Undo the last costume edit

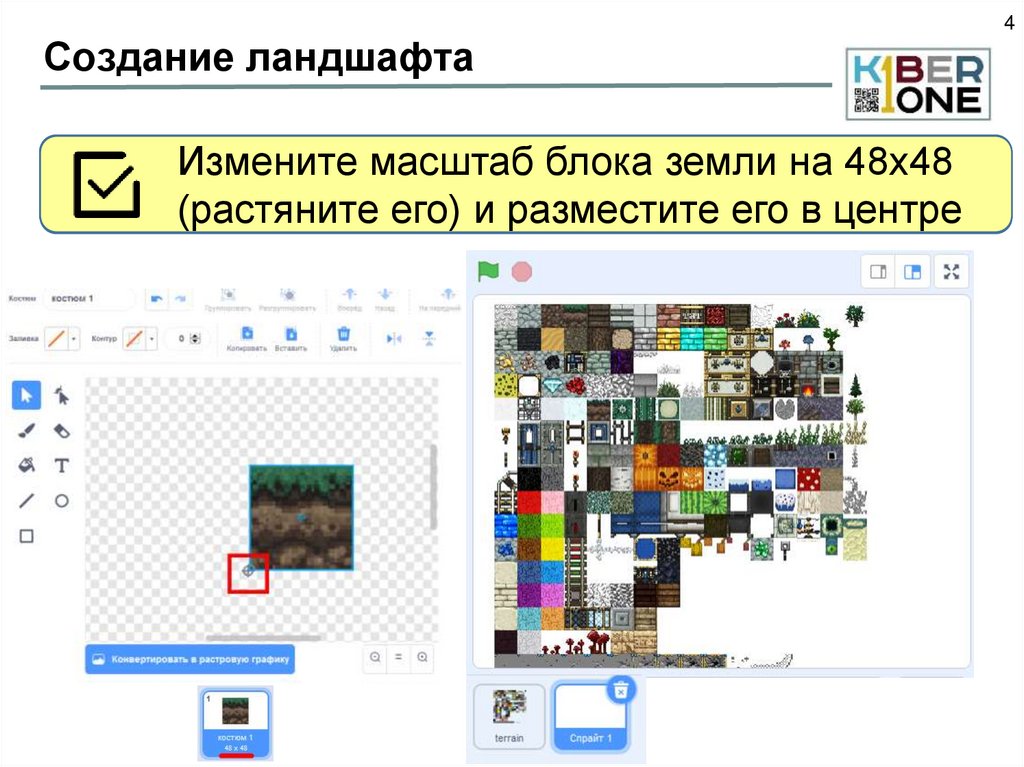[x=157, y=299]
